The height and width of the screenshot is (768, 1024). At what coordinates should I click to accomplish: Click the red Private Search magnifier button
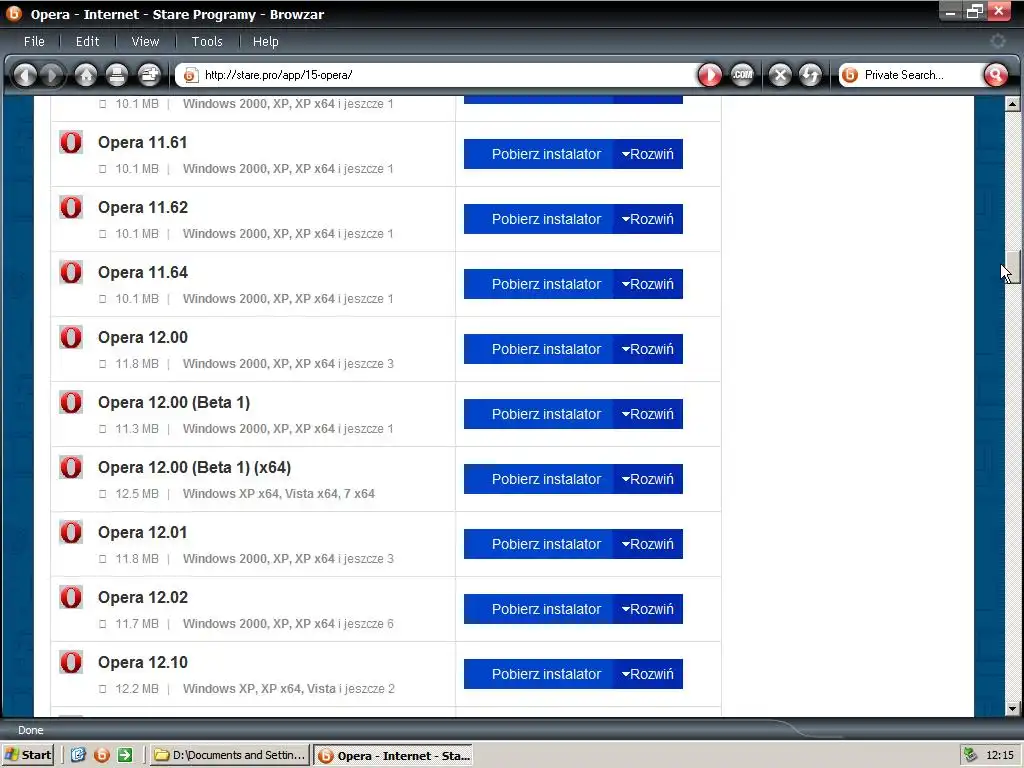click(x=995, y=75)
